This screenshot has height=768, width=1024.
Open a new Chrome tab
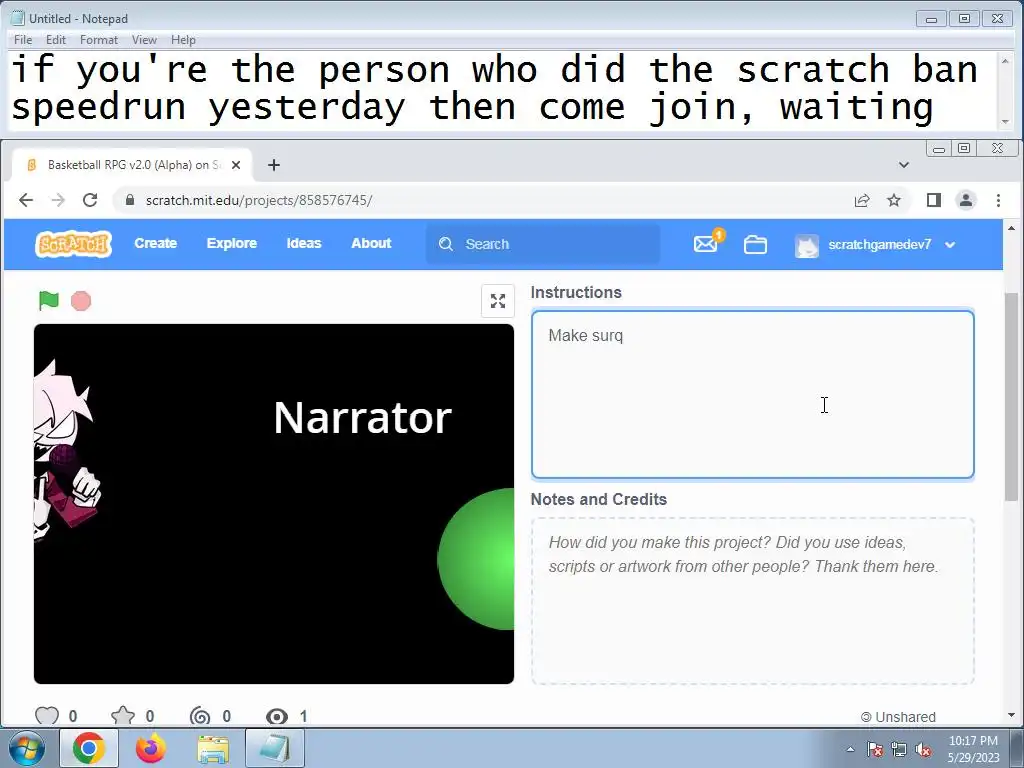coord(274,165)
